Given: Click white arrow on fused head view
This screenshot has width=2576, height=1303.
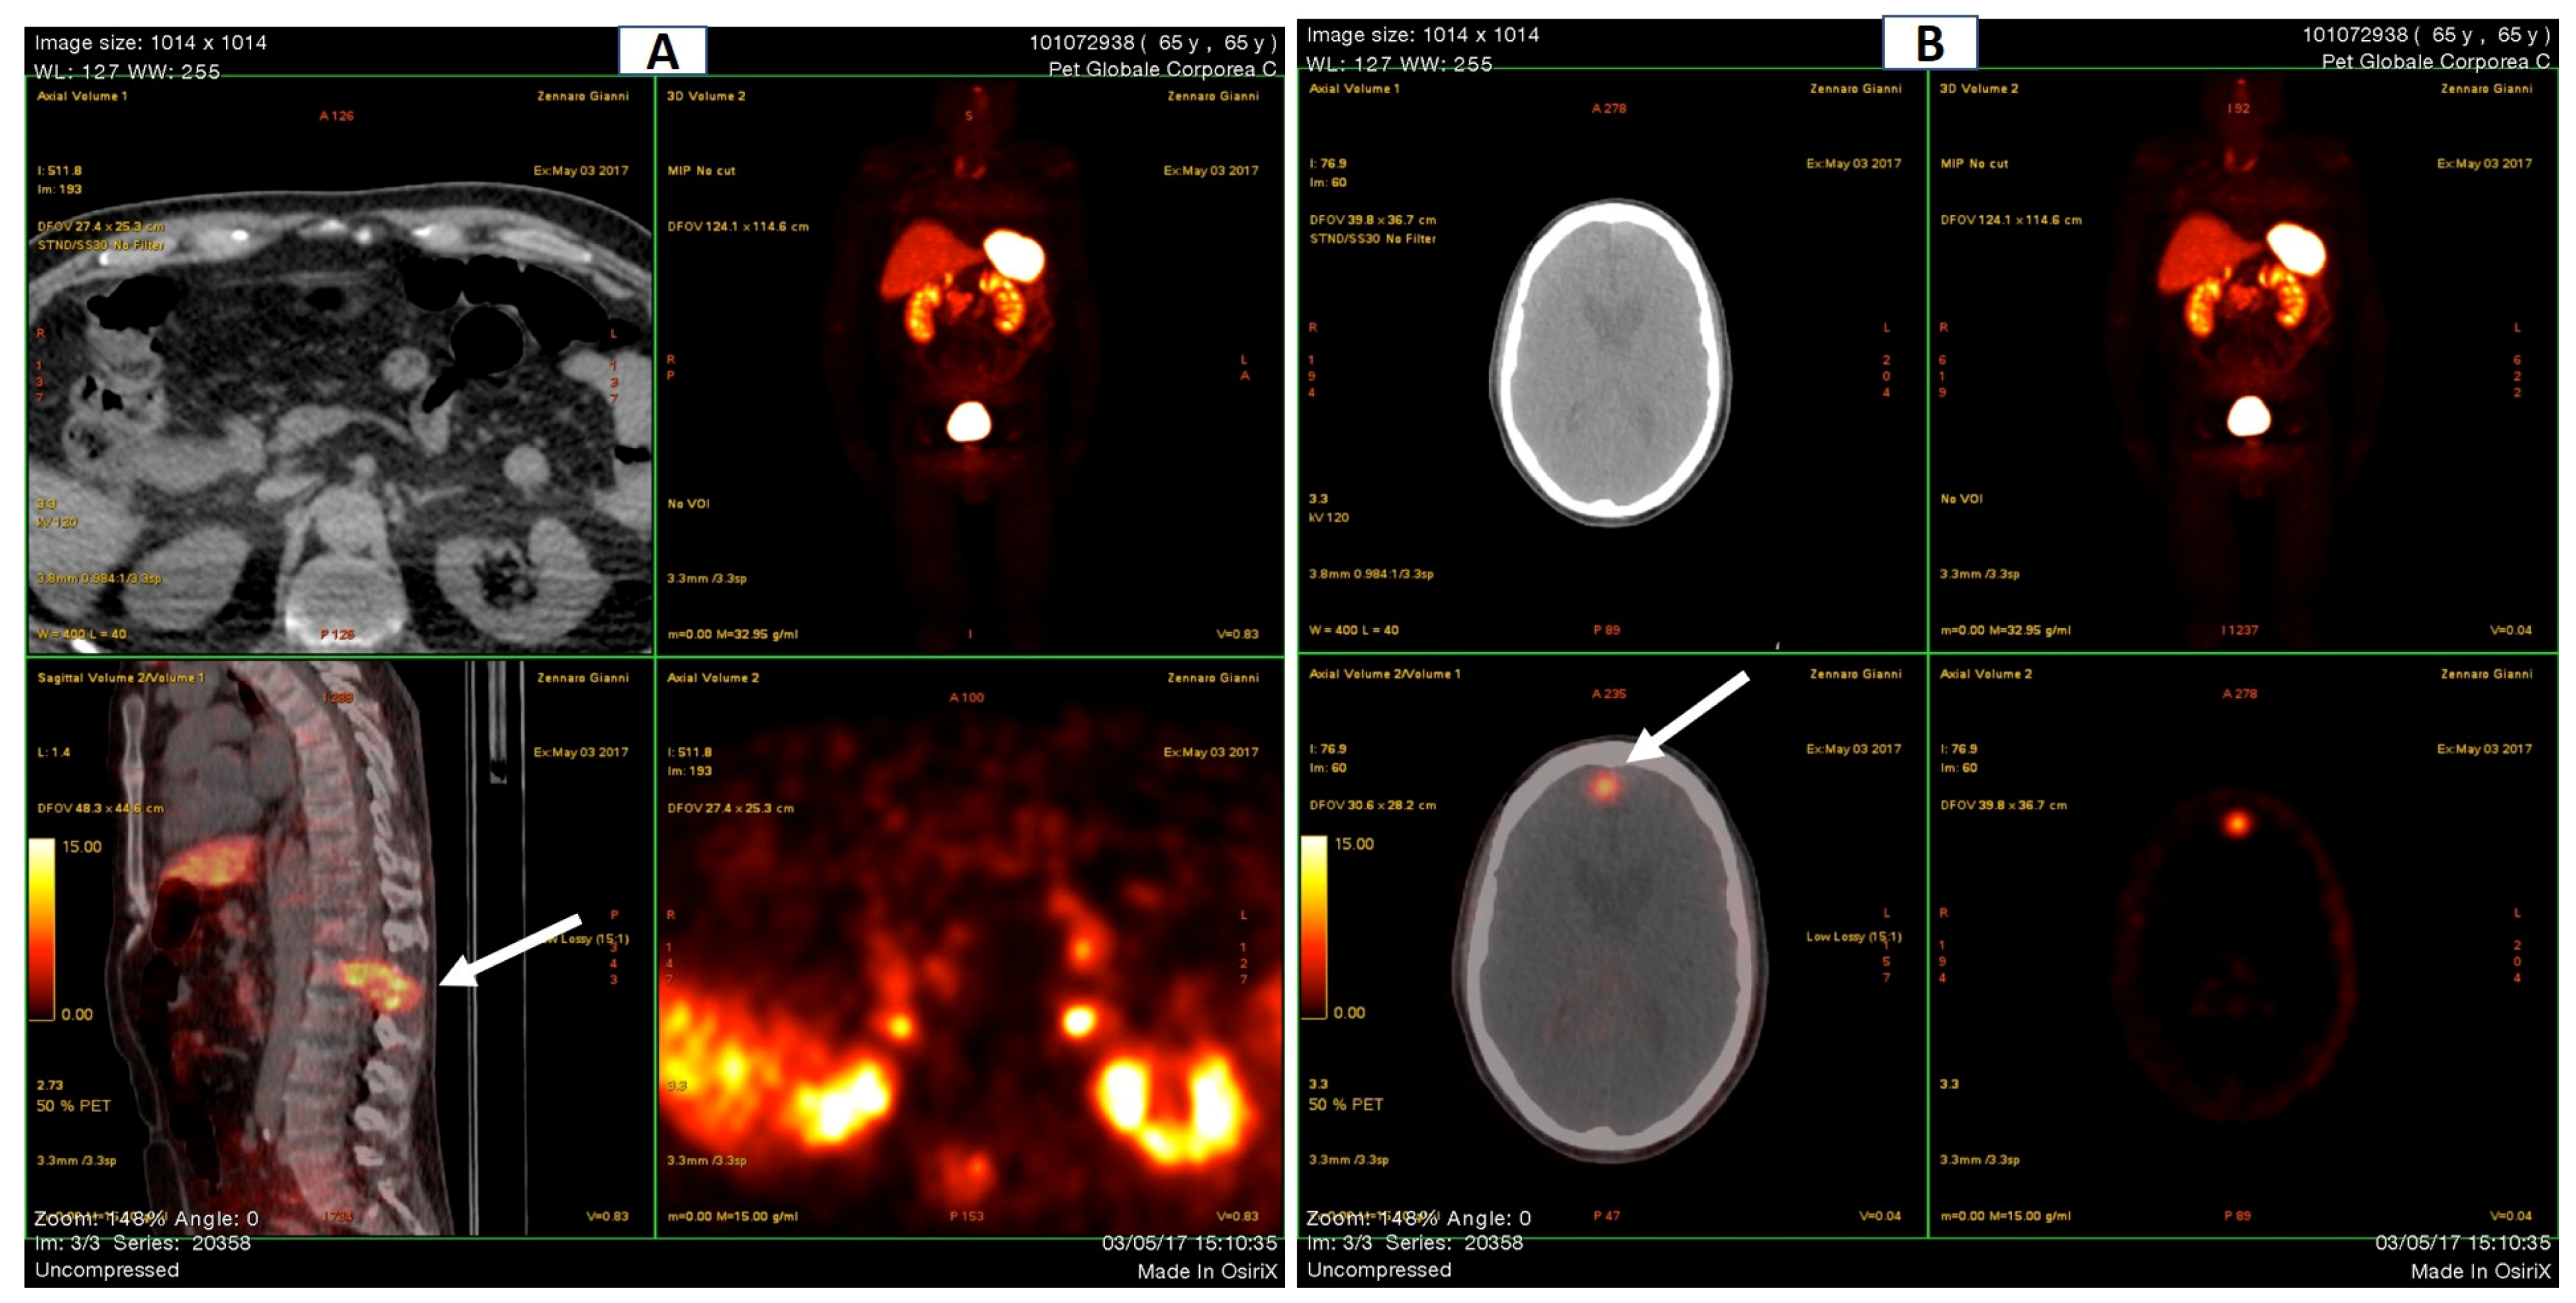Looking at the screenshot, I should [1688, 716].
